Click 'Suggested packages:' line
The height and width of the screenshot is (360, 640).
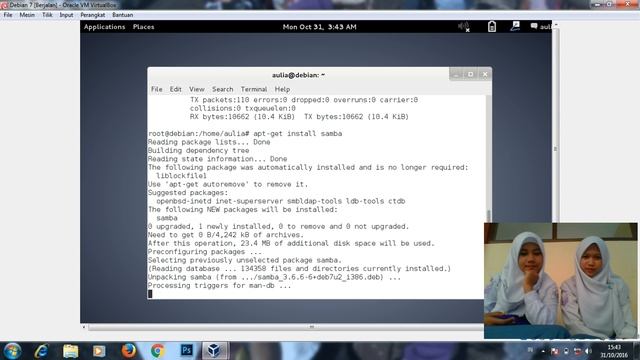(x=188, y=193)
